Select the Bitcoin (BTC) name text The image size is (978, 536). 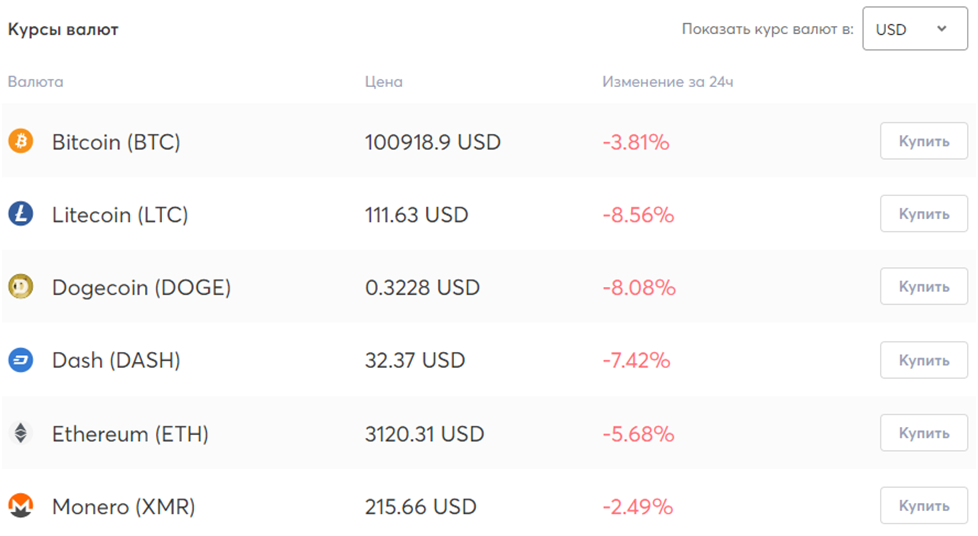[x=116, y=142]
